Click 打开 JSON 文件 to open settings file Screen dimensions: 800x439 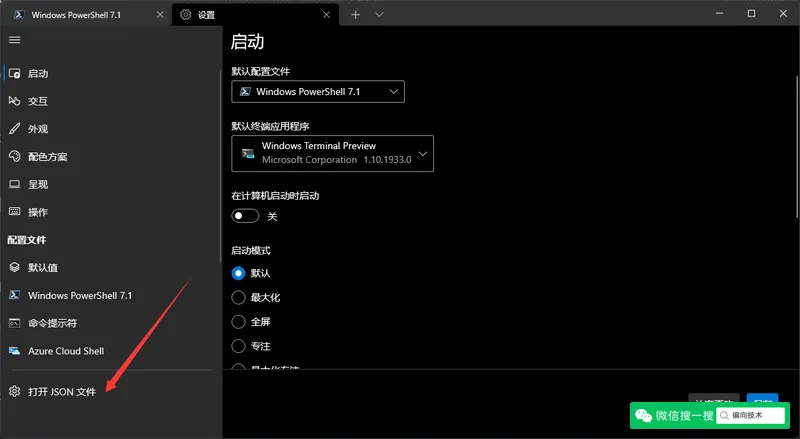click(110, 392)
